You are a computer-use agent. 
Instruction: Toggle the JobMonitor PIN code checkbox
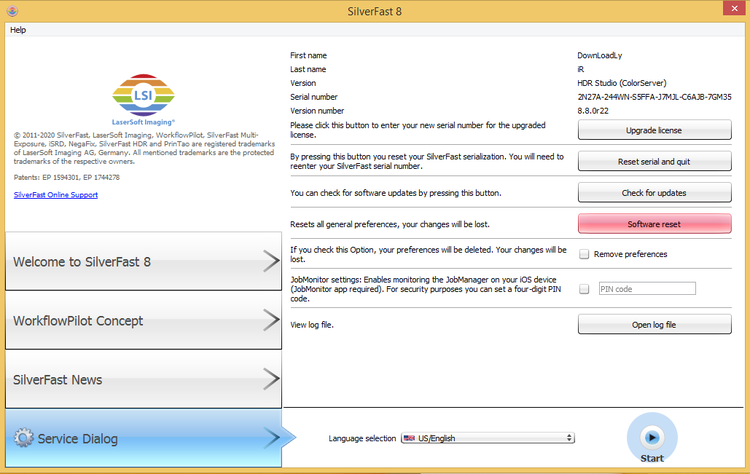pos(584,289)
